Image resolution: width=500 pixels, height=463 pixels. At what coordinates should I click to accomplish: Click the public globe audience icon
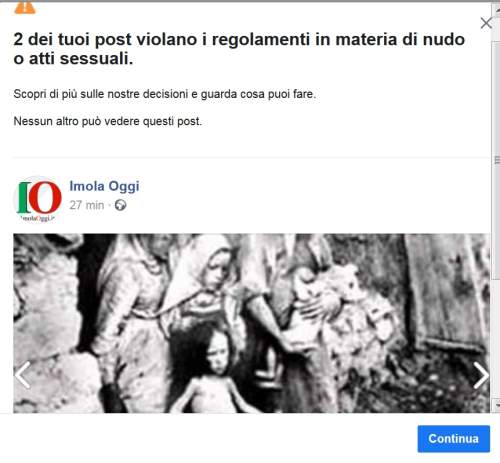120,205
